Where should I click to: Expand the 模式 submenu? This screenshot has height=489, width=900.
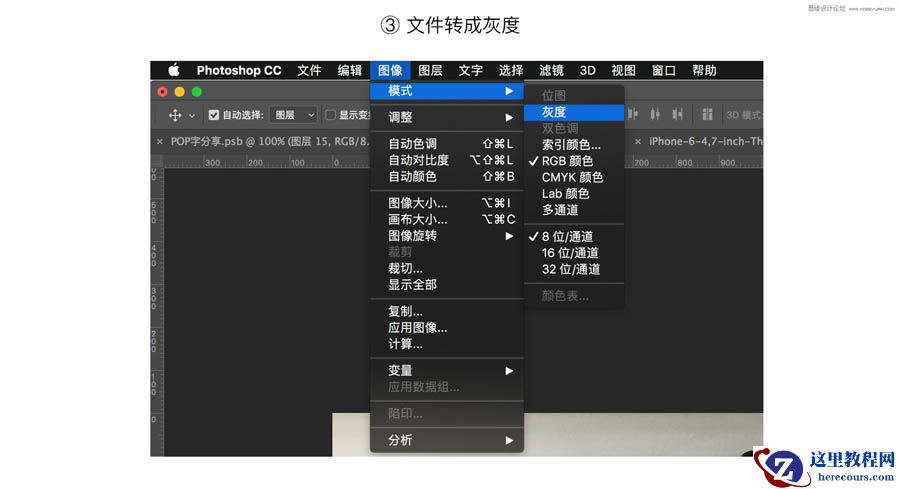click(x=447, y=91)
